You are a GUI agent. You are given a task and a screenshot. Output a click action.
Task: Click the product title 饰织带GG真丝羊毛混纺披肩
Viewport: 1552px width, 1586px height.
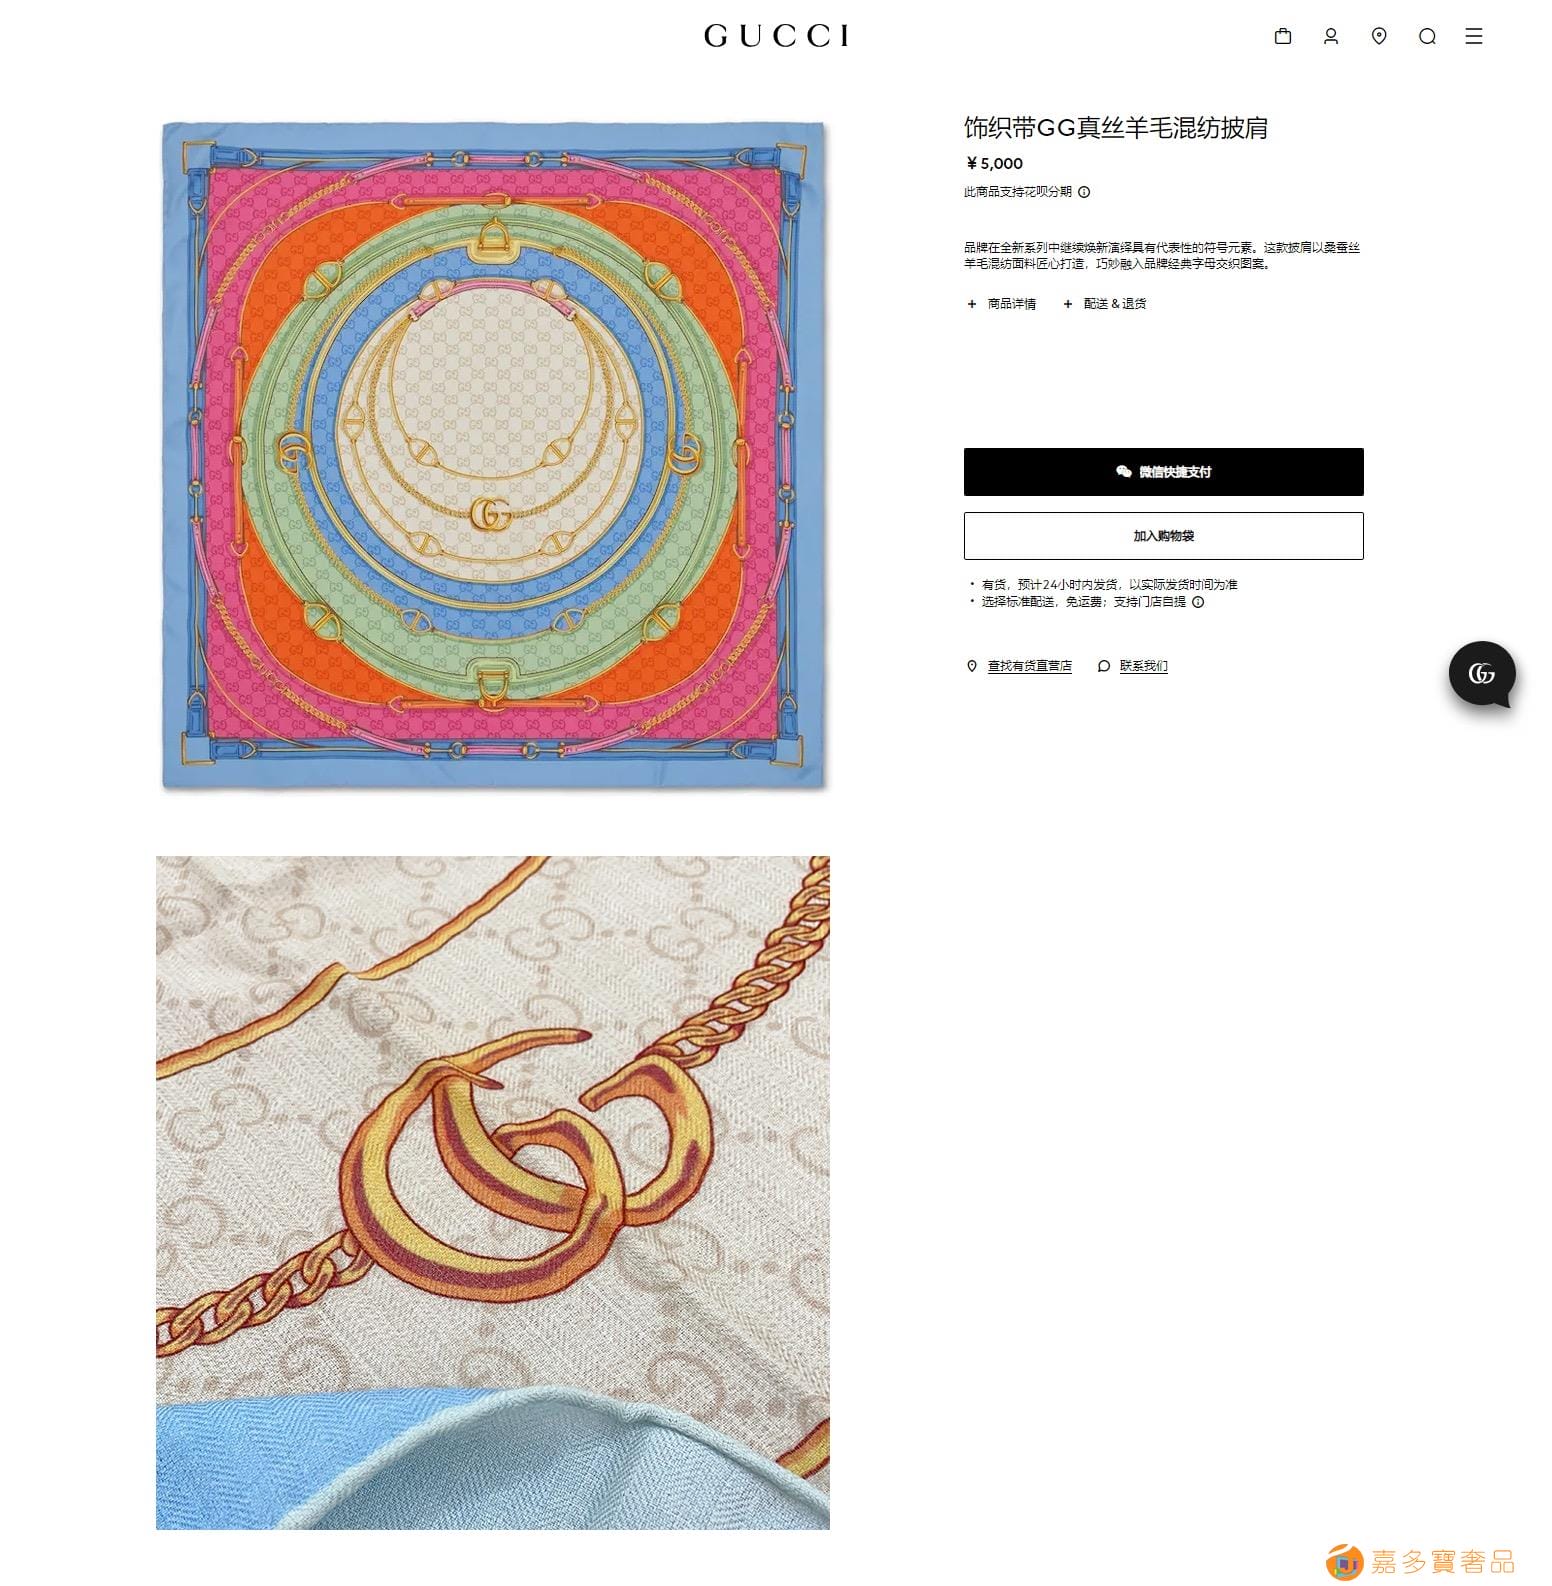1116,128
